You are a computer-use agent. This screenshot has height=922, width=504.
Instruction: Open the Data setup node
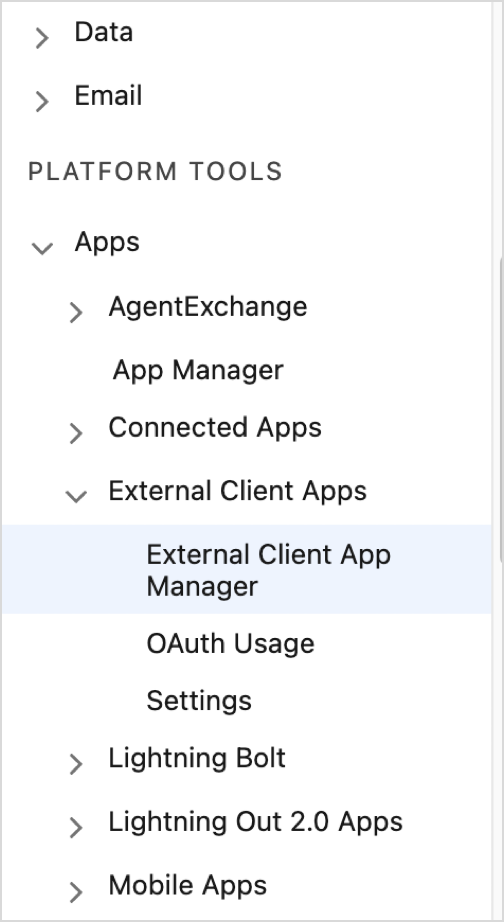[x=104, y=32]
